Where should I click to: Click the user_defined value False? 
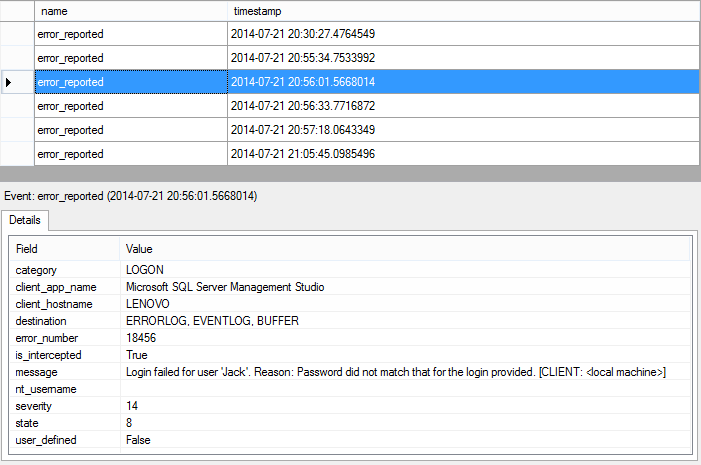139,440
